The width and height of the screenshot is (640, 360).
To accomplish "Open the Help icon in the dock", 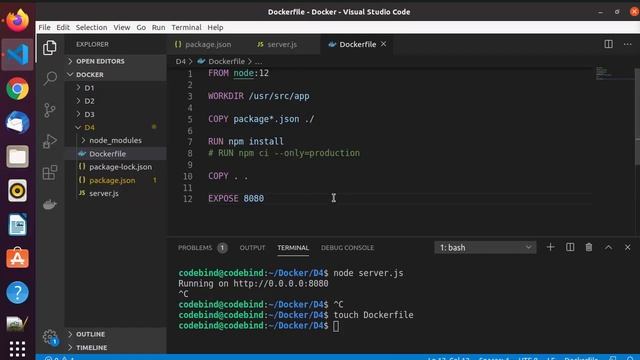I will click(x=17, y=292).
